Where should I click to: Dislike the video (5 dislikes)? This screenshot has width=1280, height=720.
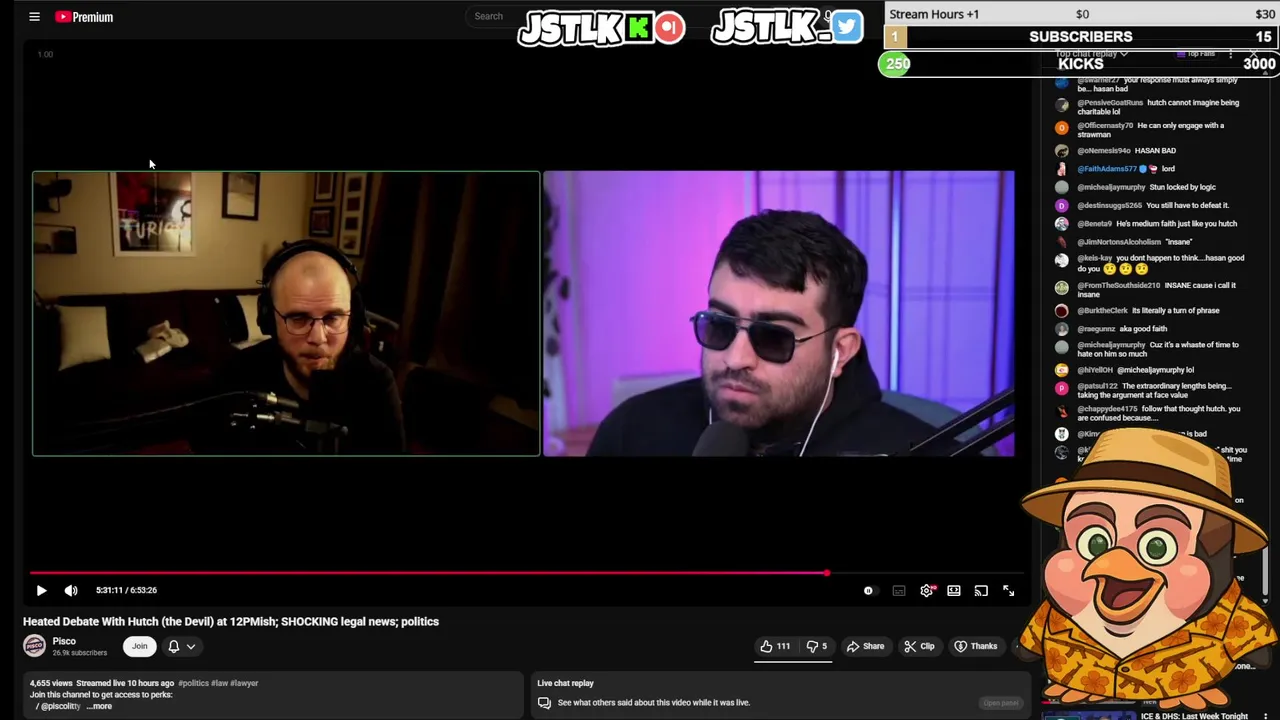pyautogui.click(x=817, y=646)
